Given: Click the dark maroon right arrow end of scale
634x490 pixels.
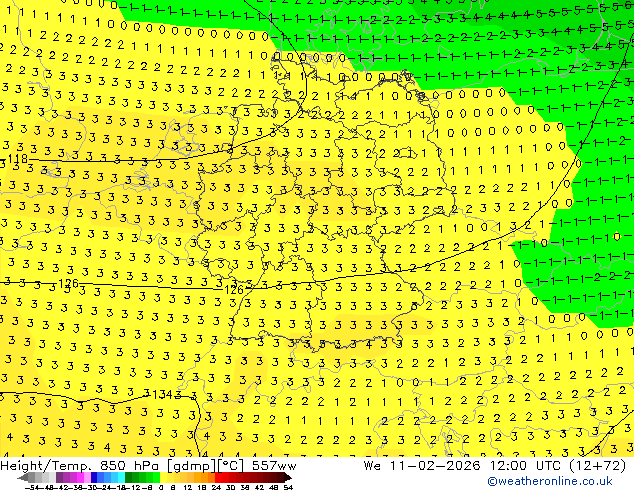Looking at the screenshot, I should (x=288, y=477).
